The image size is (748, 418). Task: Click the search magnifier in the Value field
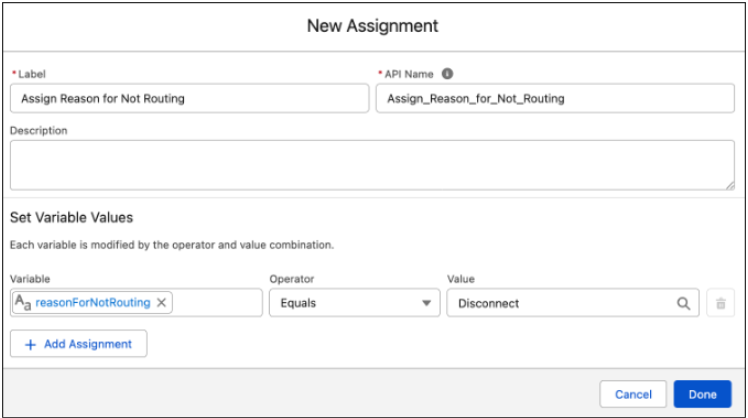(684, 303)
